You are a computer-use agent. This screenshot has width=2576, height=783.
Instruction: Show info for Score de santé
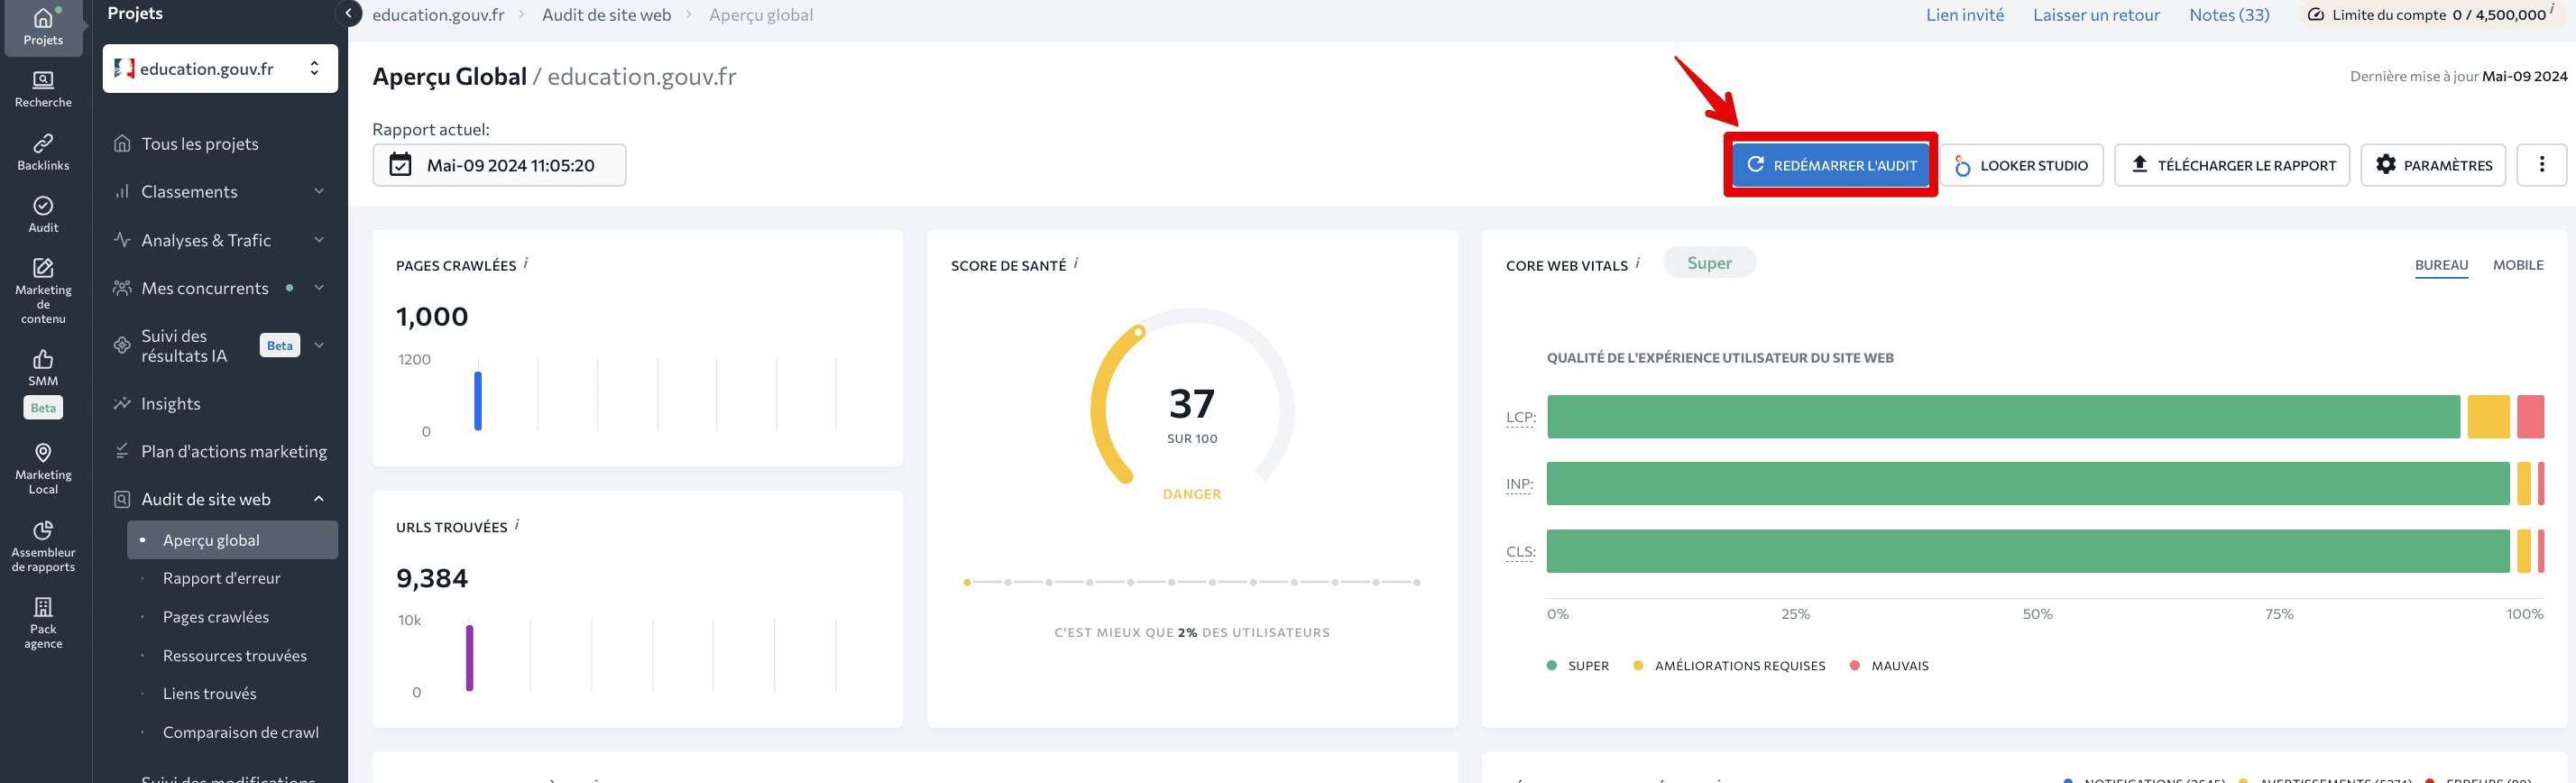(1076, 263)
